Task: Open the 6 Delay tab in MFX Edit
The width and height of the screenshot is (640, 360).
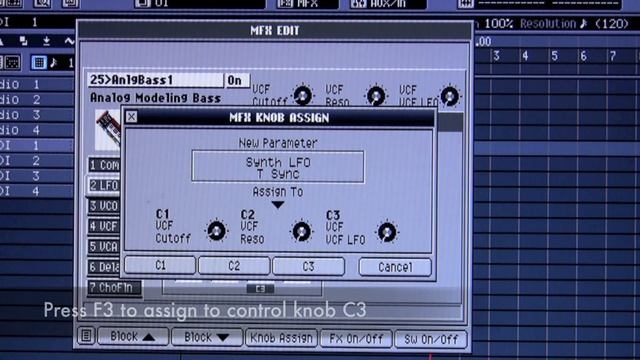Action: click(x=104, y=267)
